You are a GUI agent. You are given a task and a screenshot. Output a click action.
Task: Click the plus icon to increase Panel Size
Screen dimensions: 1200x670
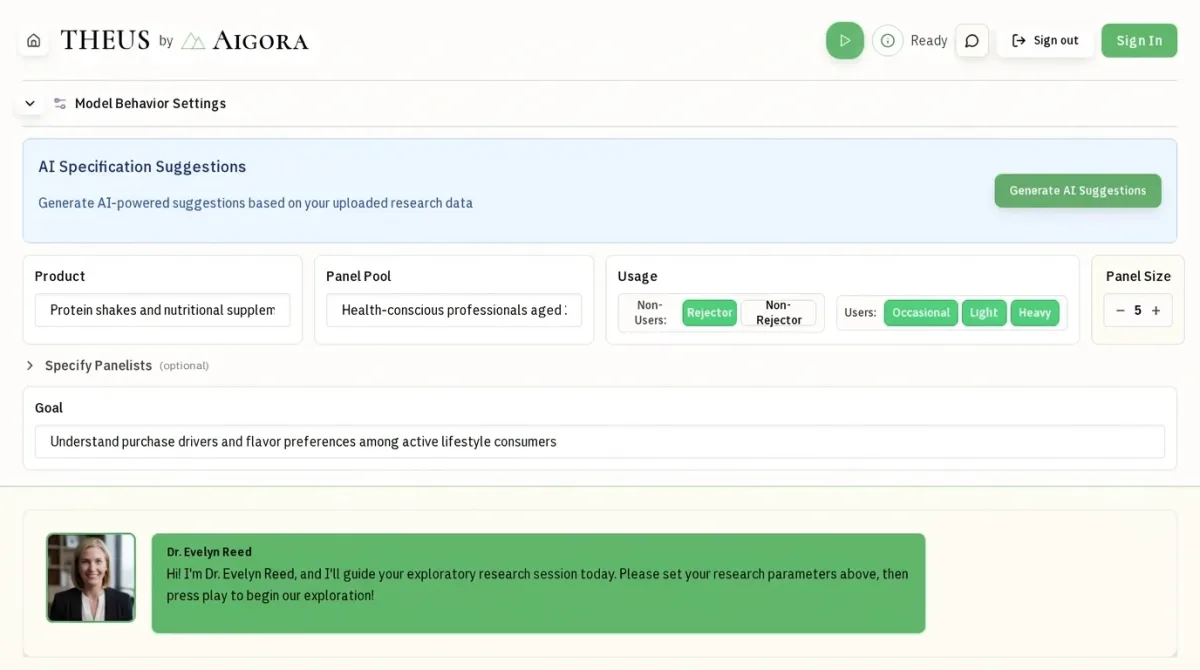pyautogui.click(x=1156, y=310)
